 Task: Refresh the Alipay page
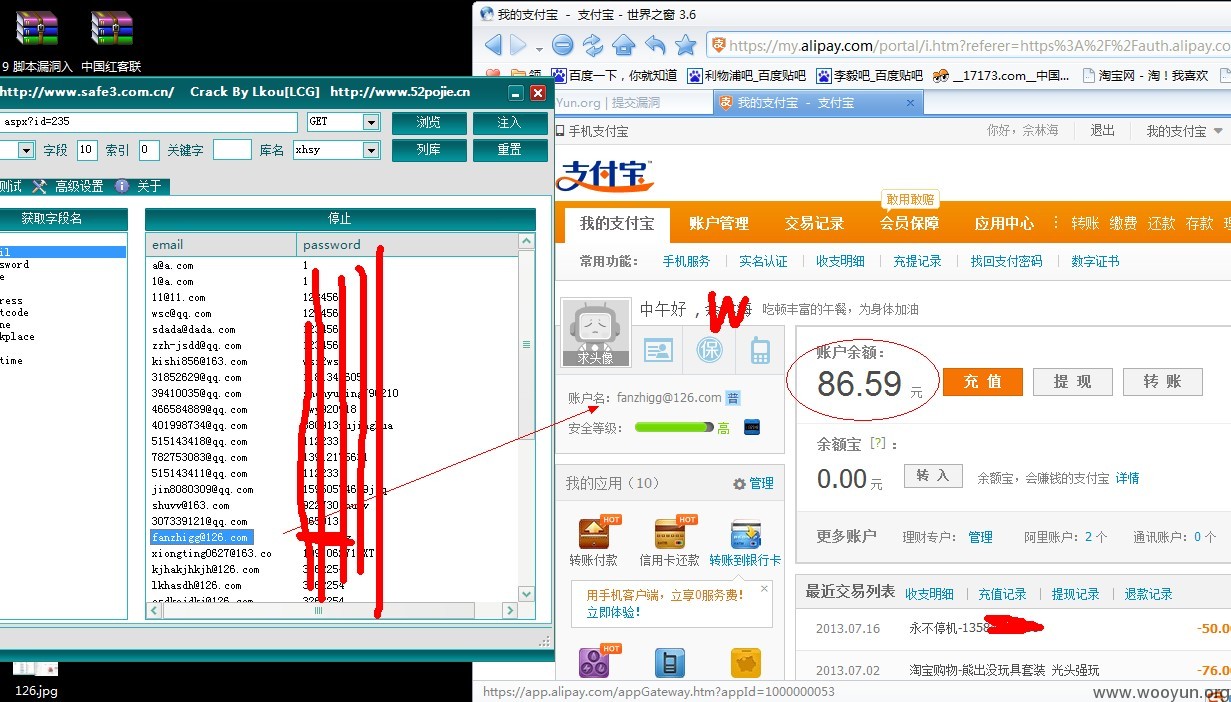click(593, 45)
